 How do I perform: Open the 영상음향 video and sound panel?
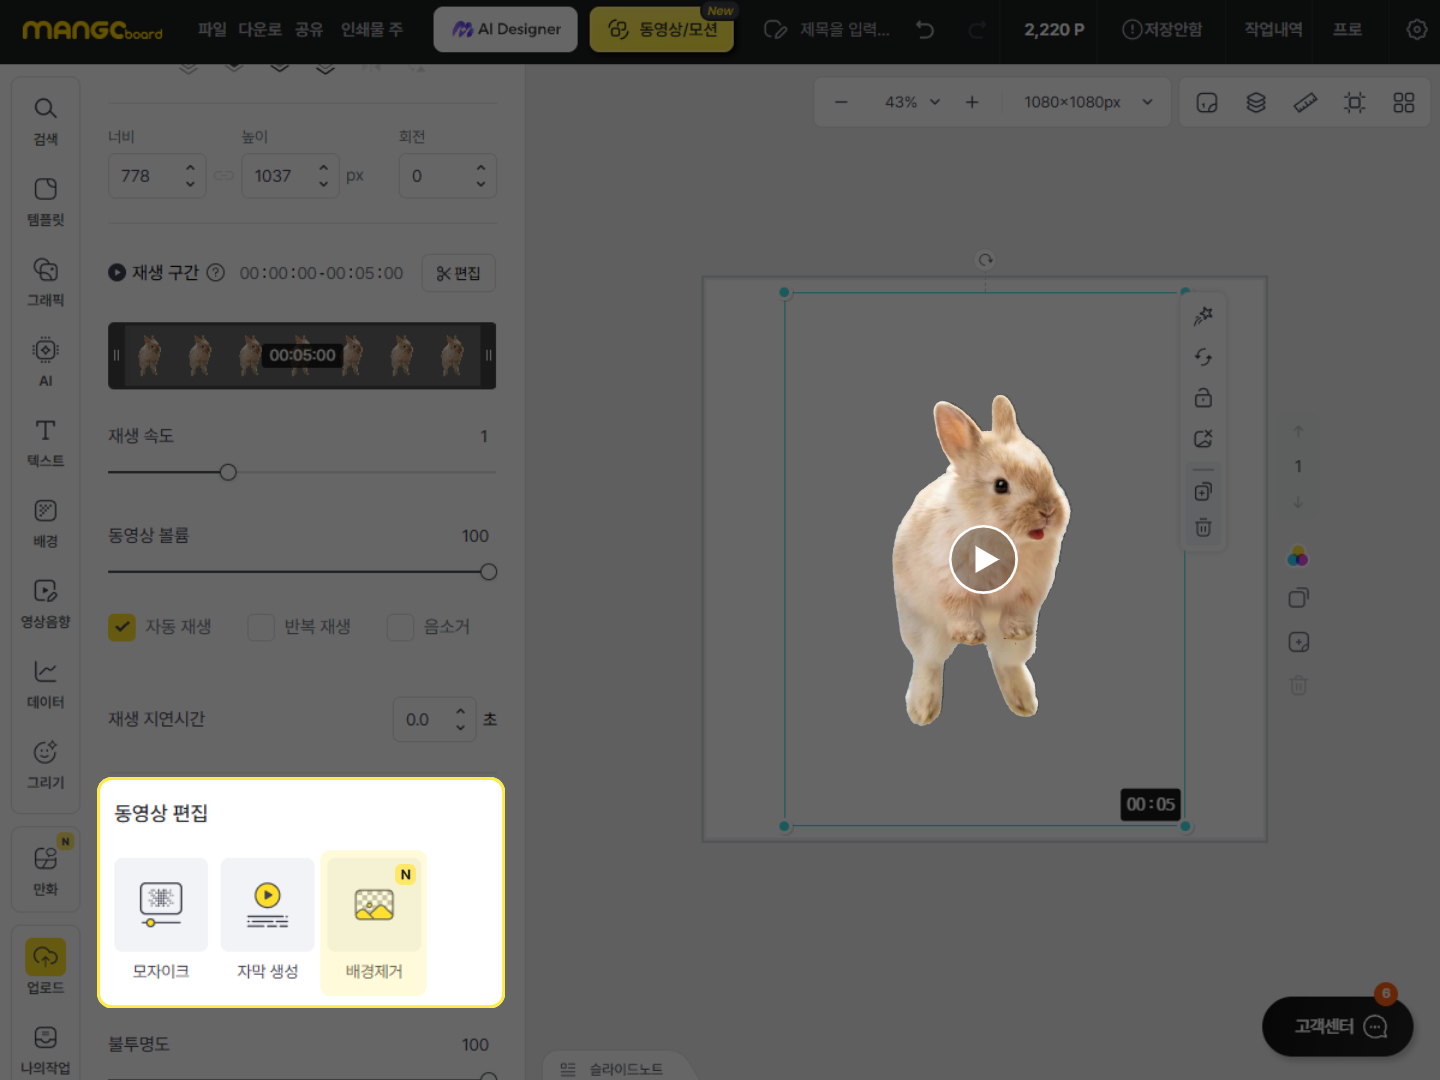pos(45,604)
